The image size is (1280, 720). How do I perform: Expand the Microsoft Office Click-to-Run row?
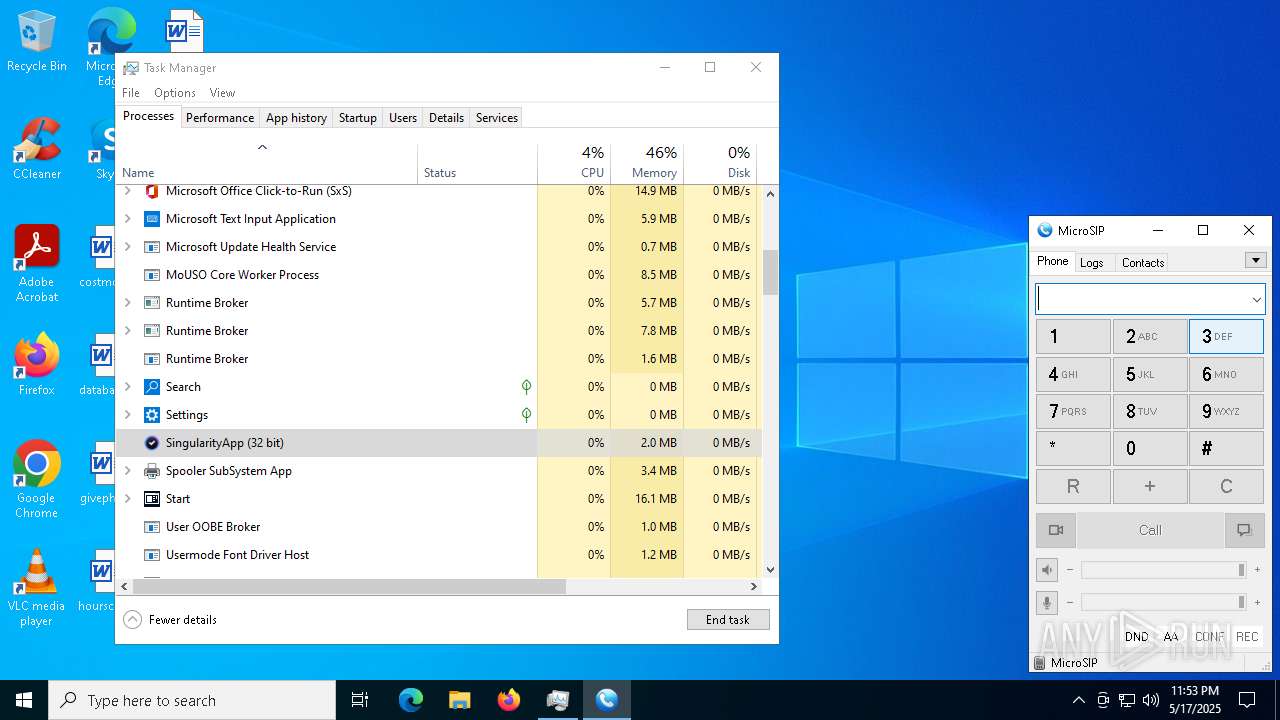click(127, 191)
